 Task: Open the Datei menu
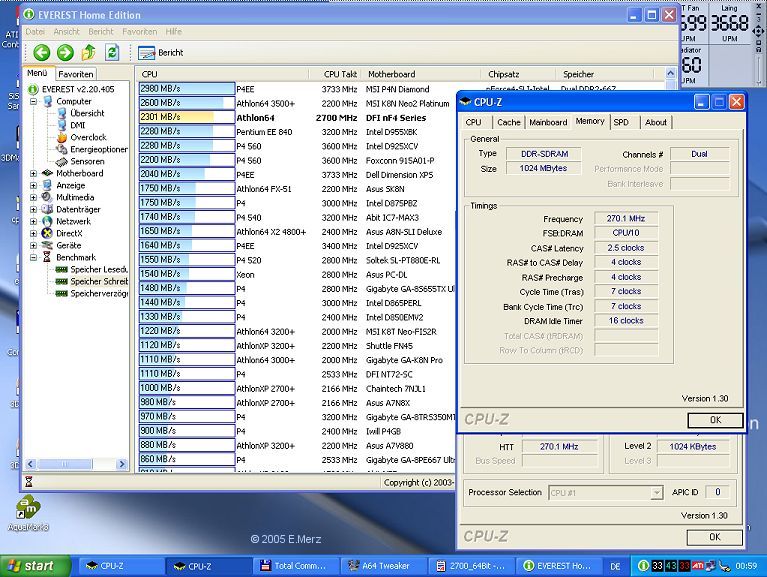[x=35, y=32]
